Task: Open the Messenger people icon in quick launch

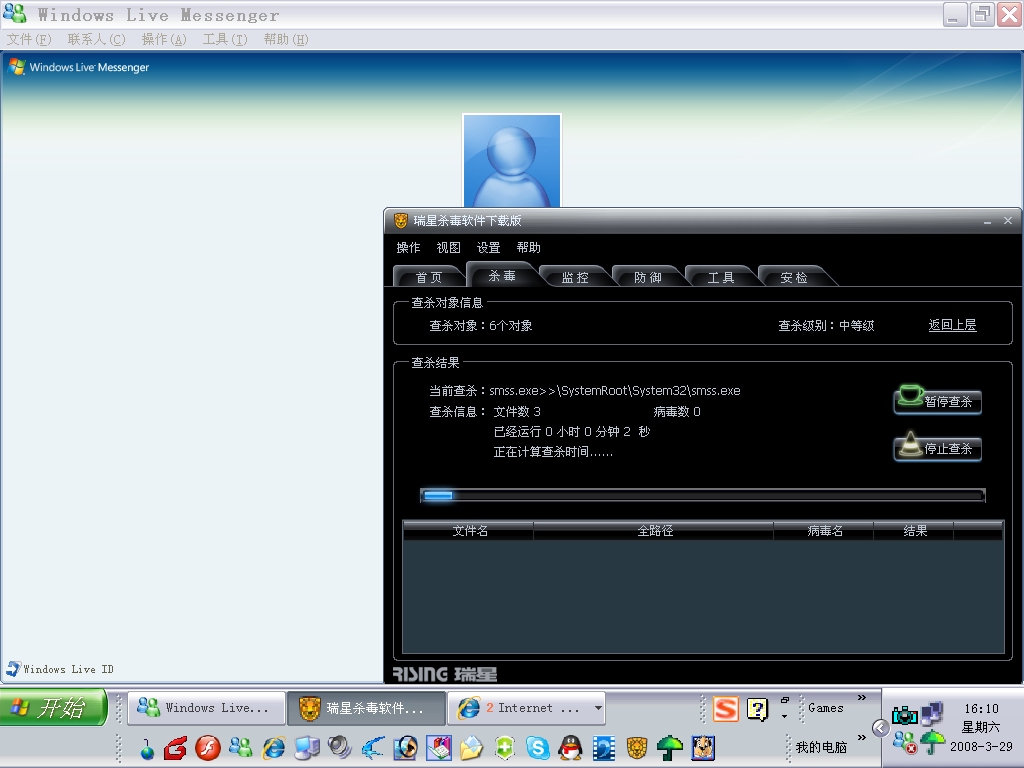Action: [241, 748]
